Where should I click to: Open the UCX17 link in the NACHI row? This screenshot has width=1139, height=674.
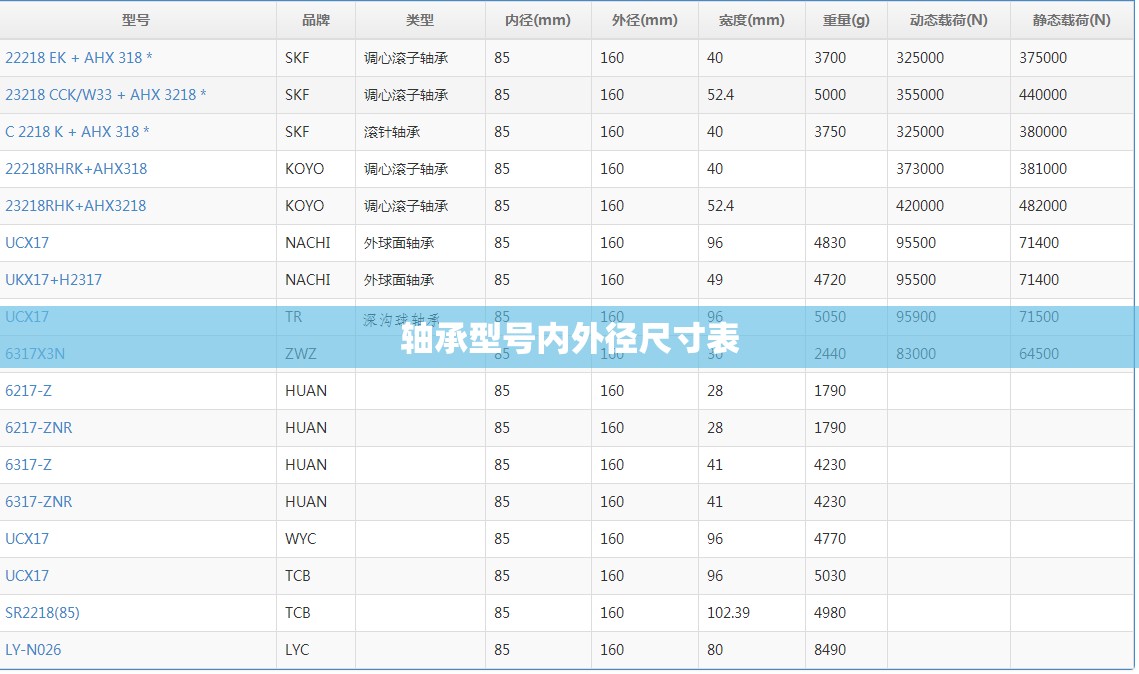pos(27,243)
